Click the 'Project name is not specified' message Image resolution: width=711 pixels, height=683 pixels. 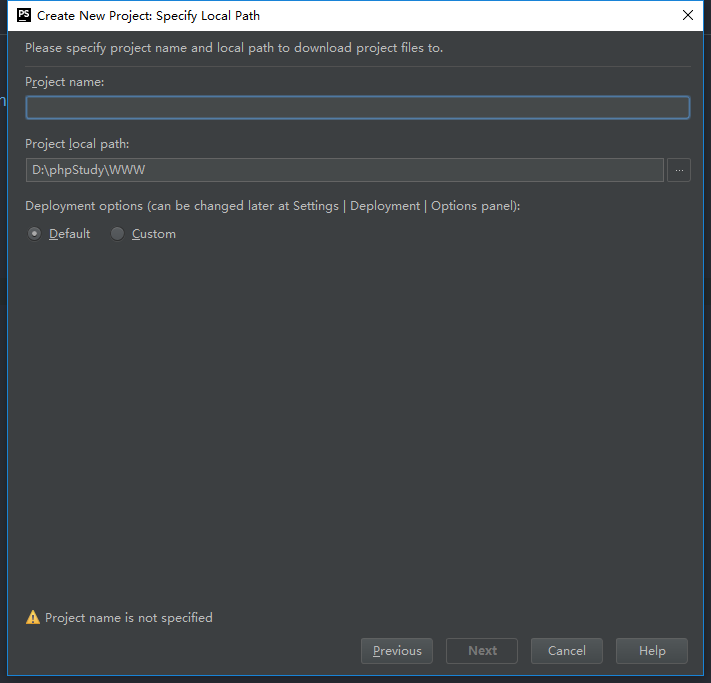click(x=129, y=618)
